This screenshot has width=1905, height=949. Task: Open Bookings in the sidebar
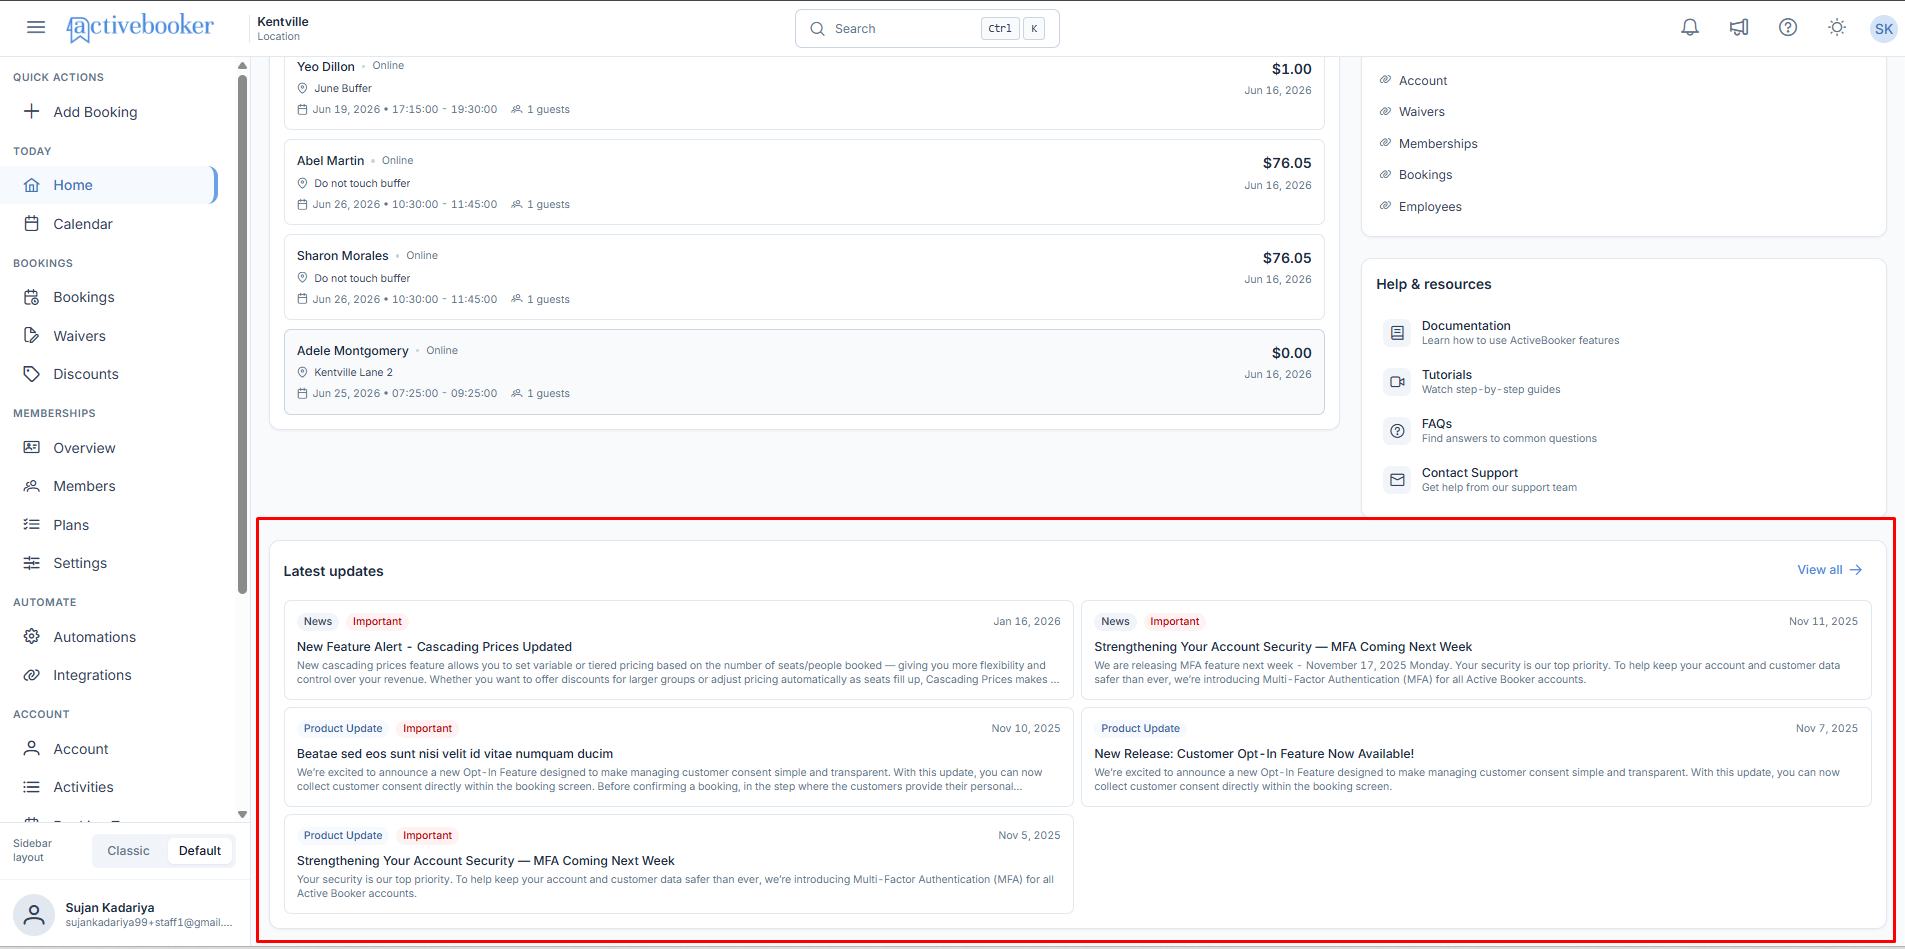coord(108,297)
